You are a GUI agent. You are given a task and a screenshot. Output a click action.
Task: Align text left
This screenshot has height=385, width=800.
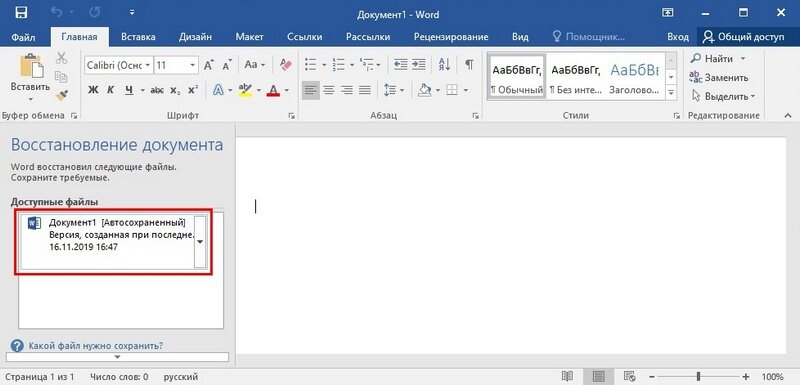pos(310,90)
